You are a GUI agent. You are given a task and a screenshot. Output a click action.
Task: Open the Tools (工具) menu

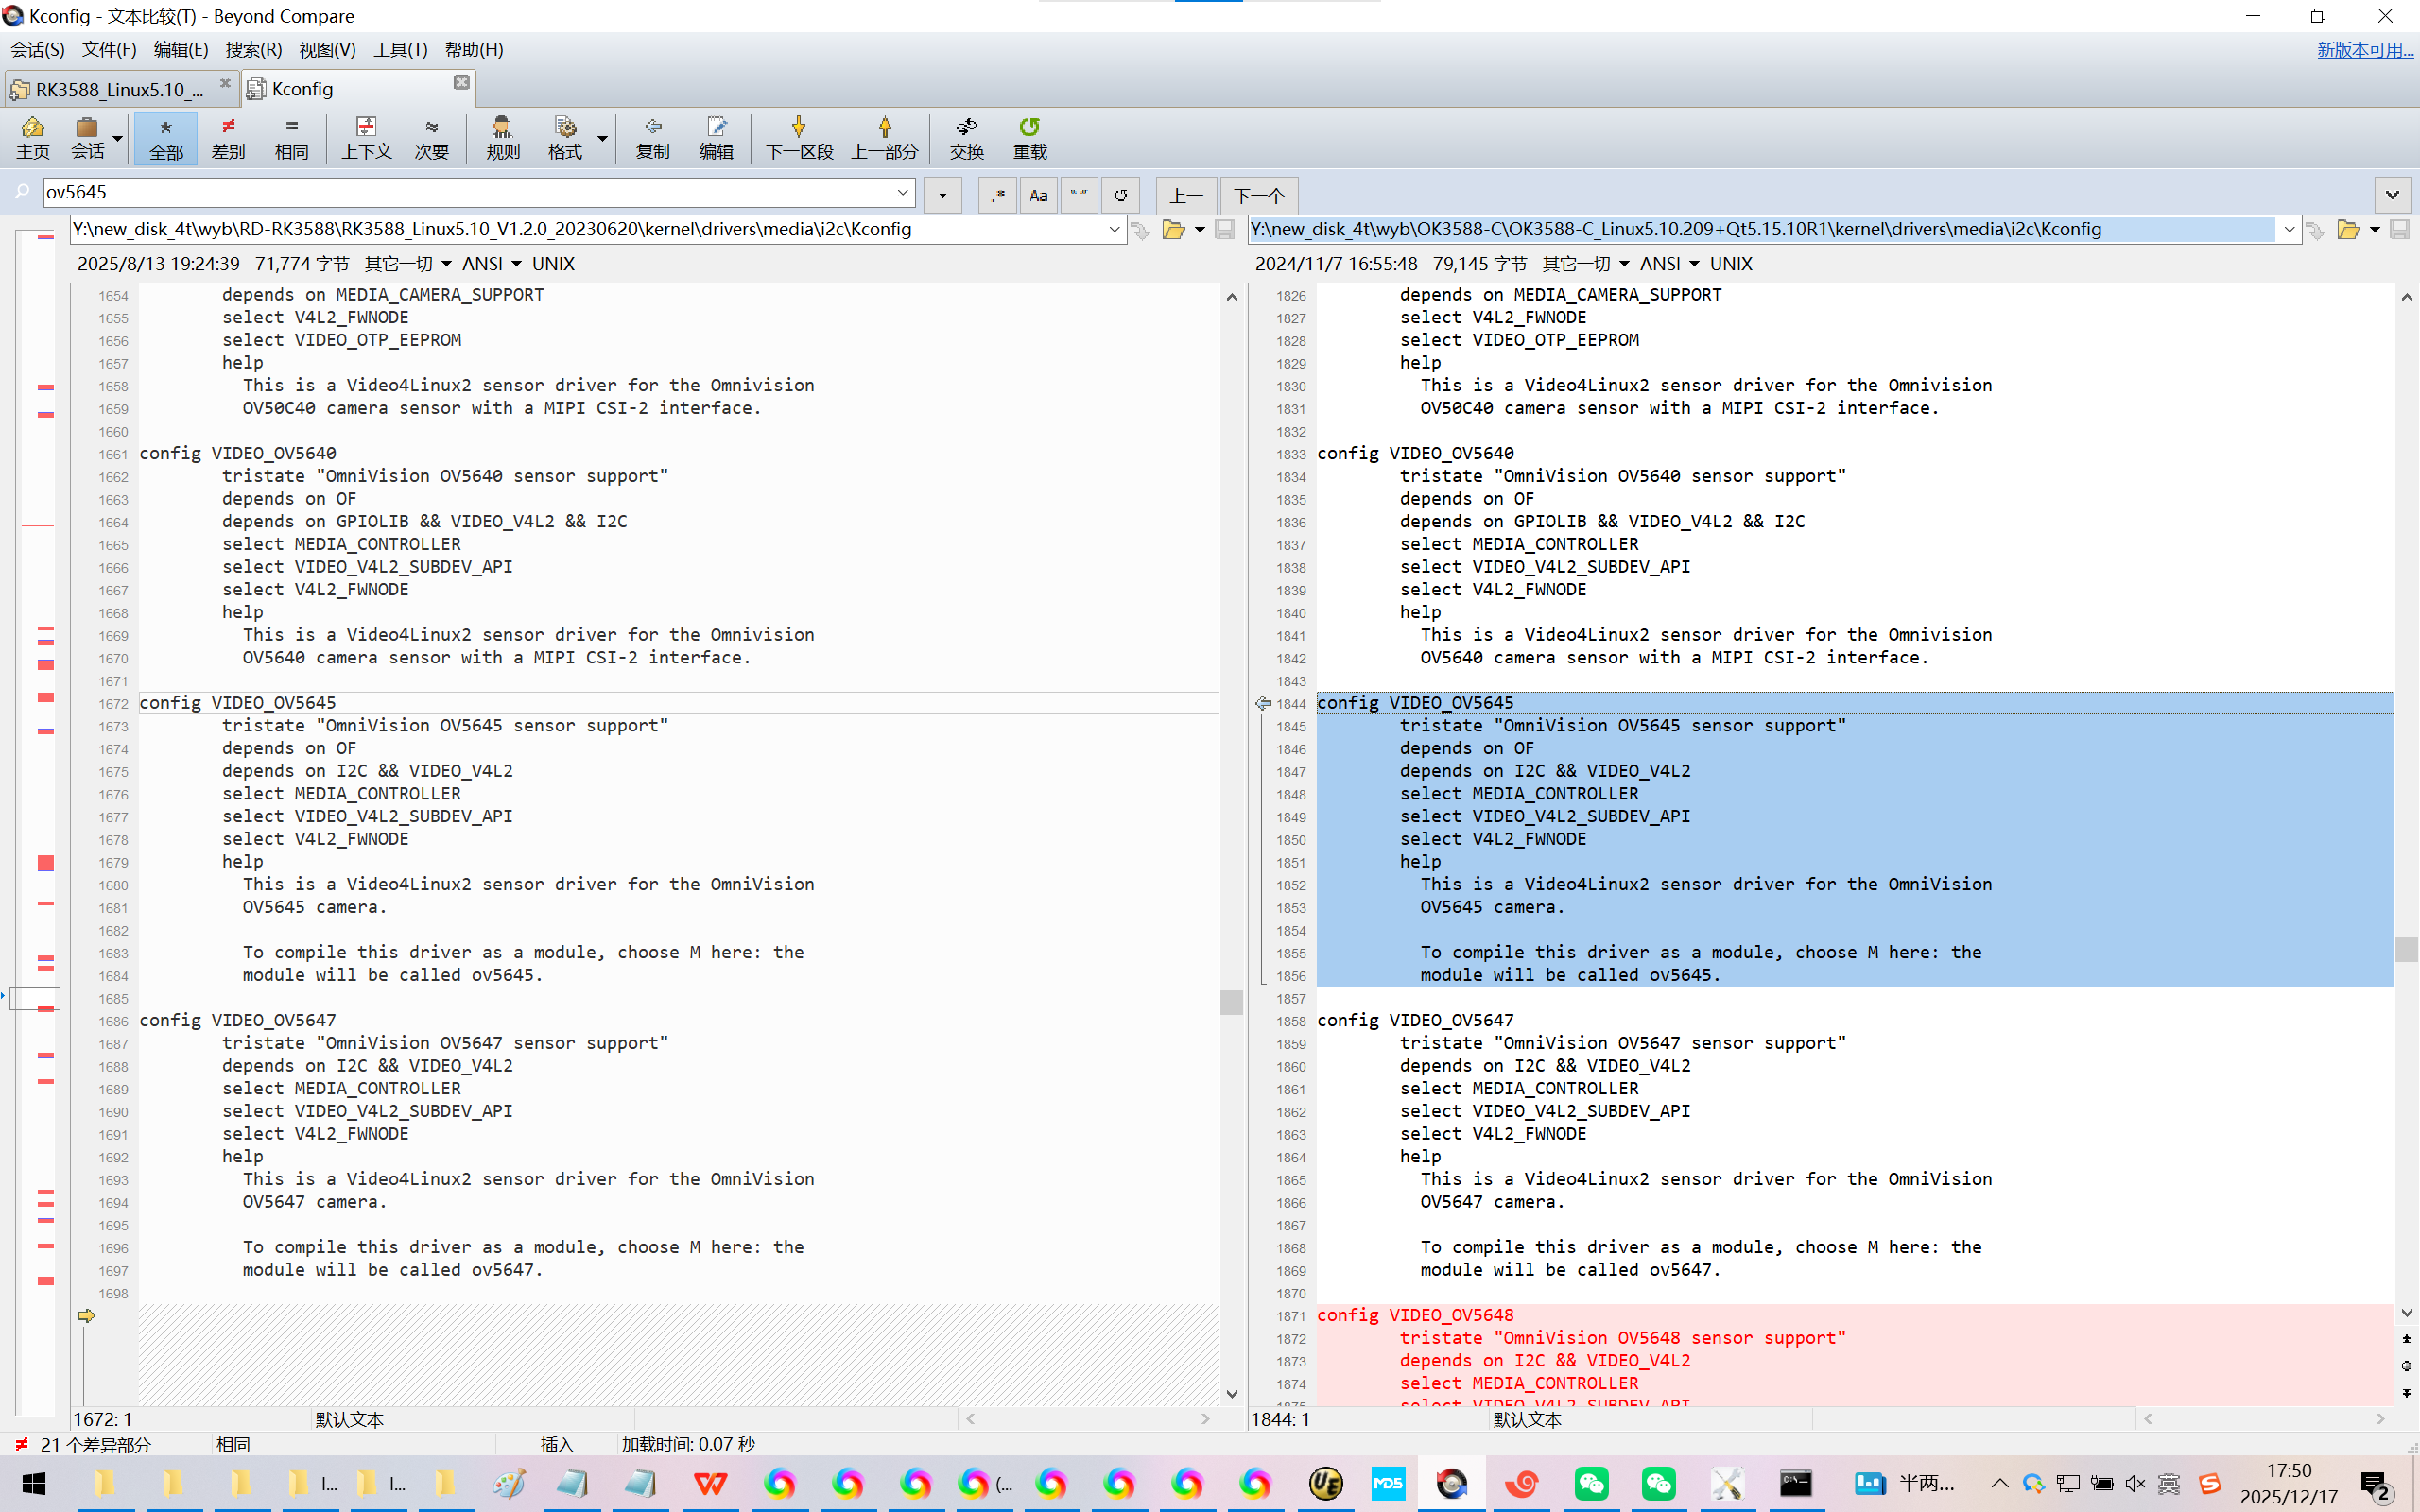399,50
